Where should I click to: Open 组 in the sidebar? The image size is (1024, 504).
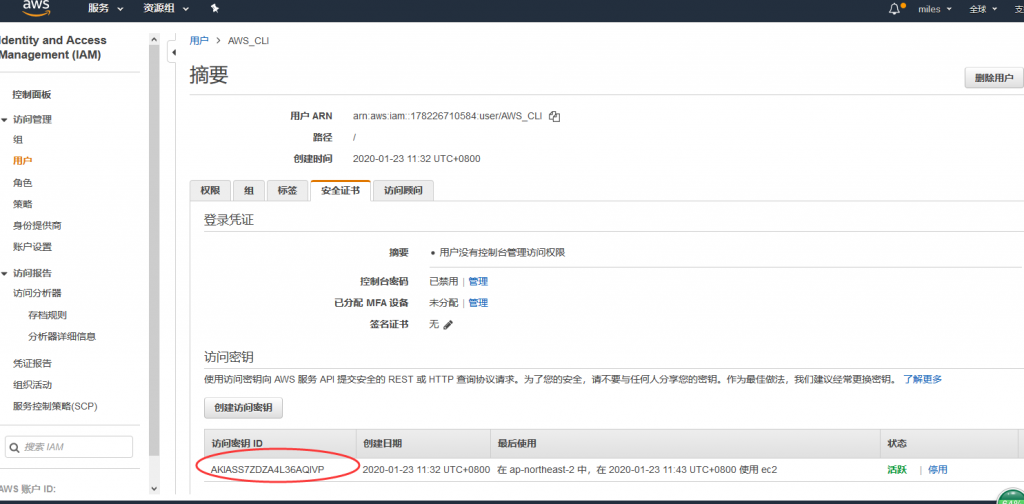pos(18,140)
